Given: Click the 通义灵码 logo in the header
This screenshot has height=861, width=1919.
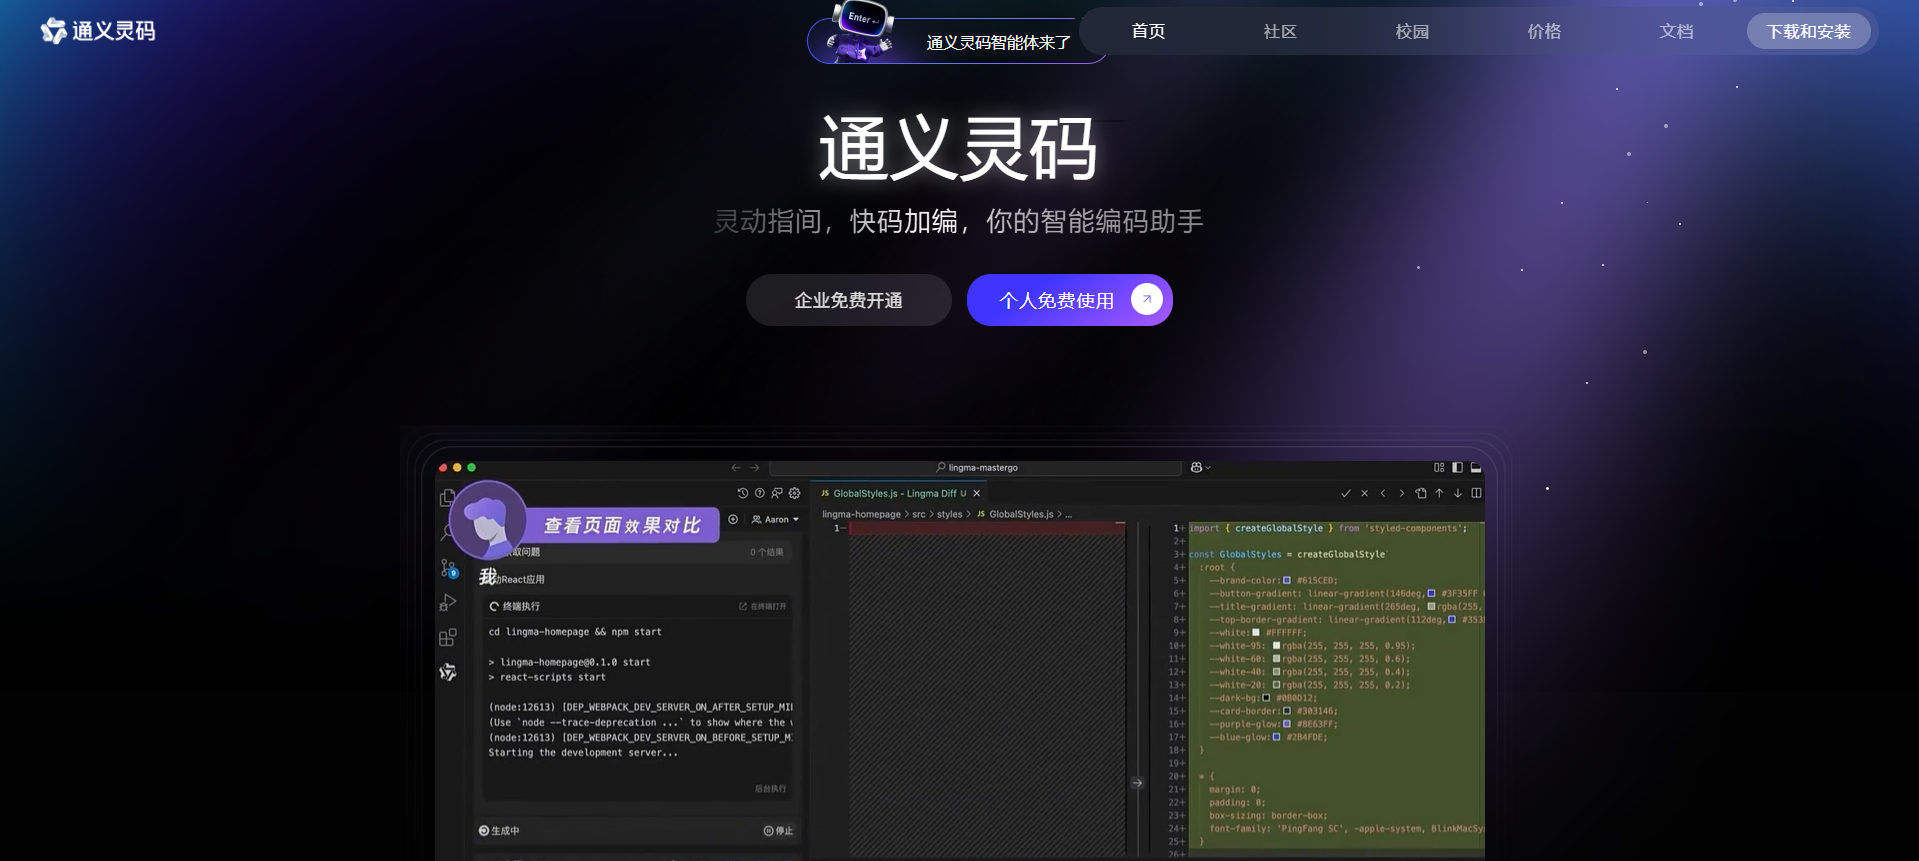Looking at the screenshot, I should 97,31.
